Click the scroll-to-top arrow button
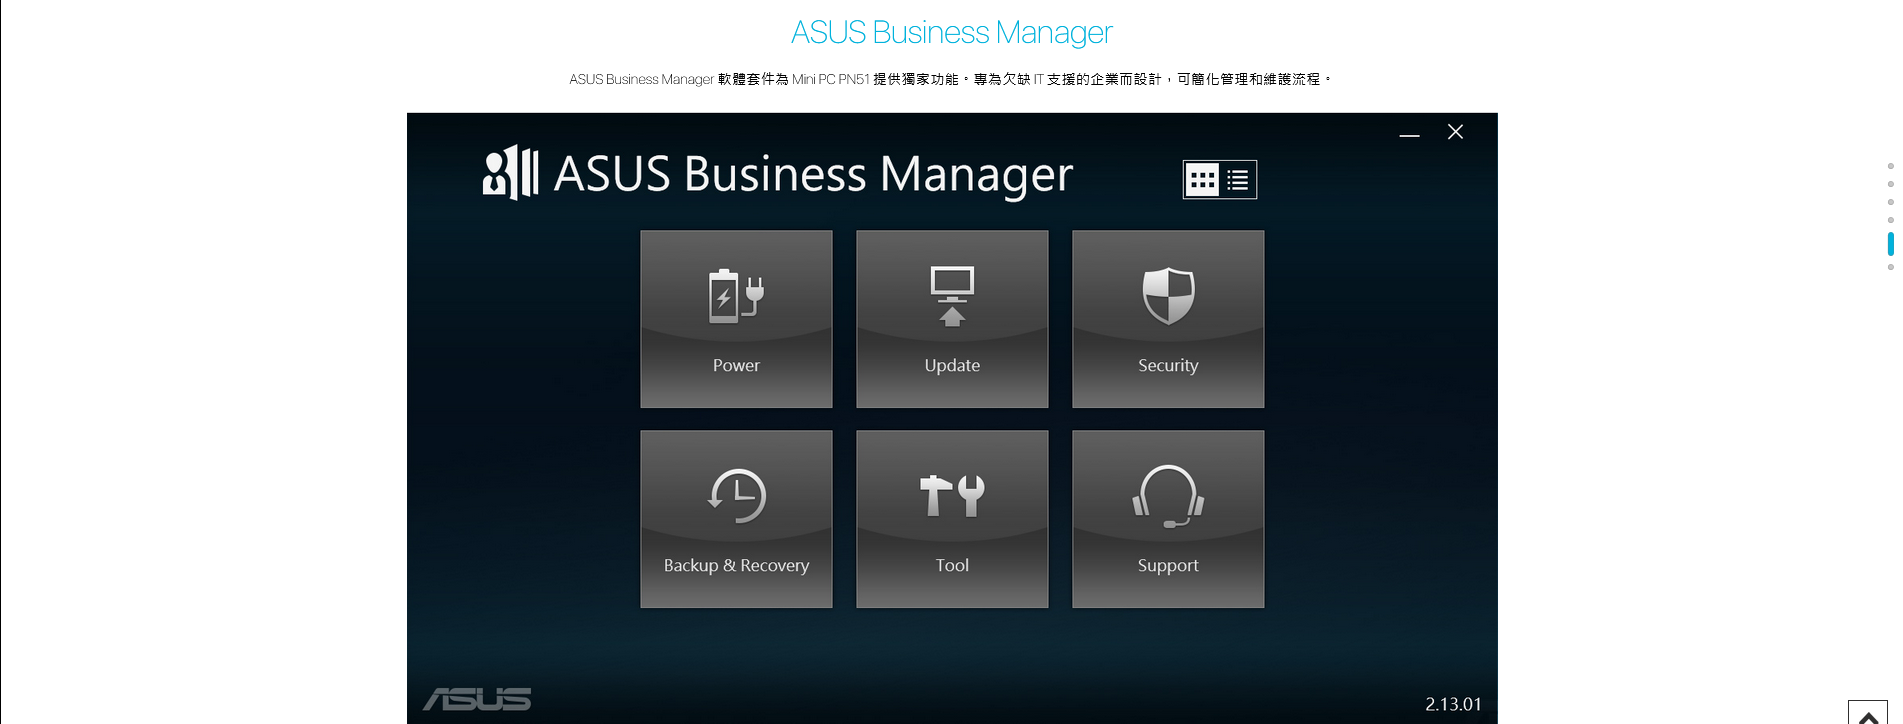The height and width of the screenshot is (724, 1903). pyautogui.click(x=1867, y=714)
